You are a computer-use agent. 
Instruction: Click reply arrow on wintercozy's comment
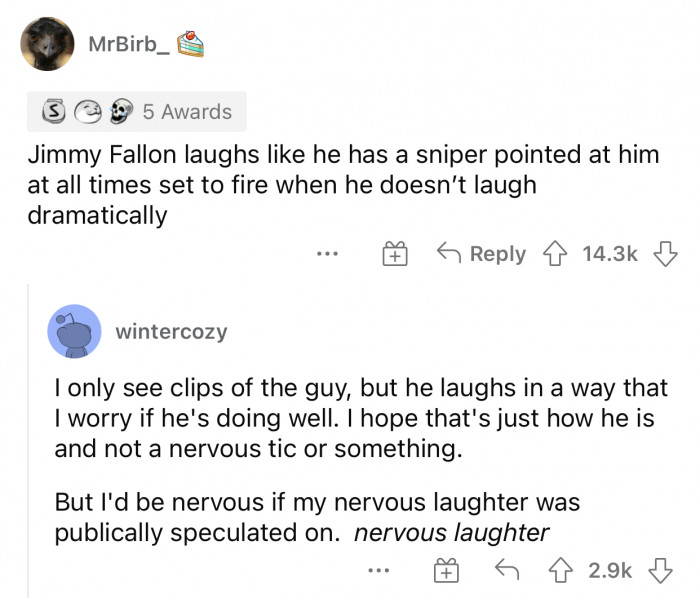tap(506, 569)
